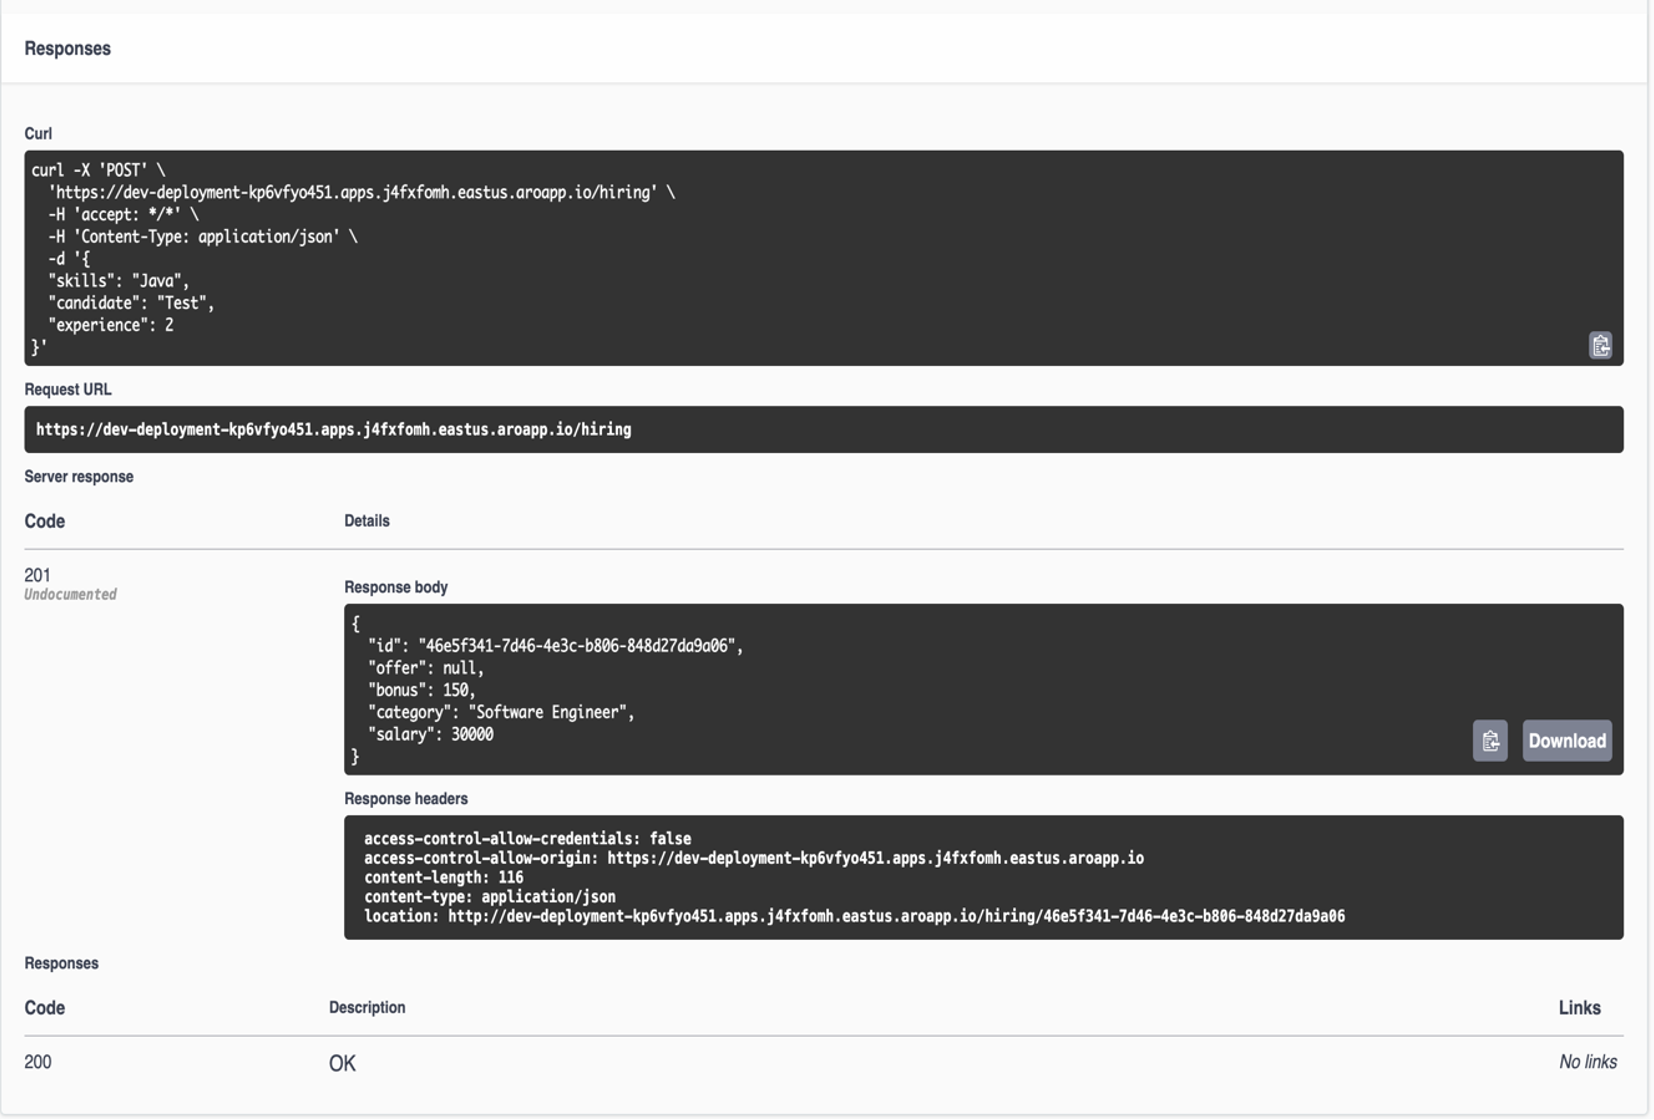Click the "experience": 2 line
This screenshot has height=1120, width=1654.
pyautogui.click(x=110, y=325)
